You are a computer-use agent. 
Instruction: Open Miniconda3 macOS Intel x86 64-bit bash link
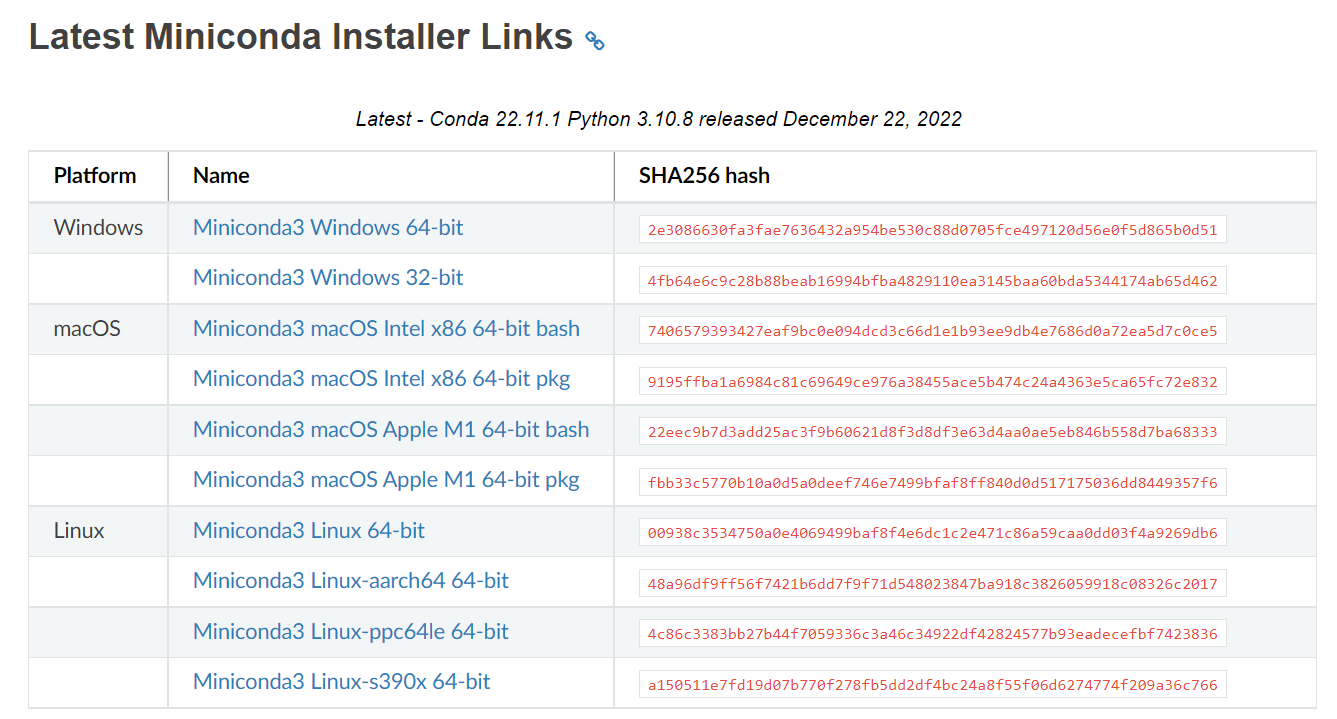pos(386,328)
